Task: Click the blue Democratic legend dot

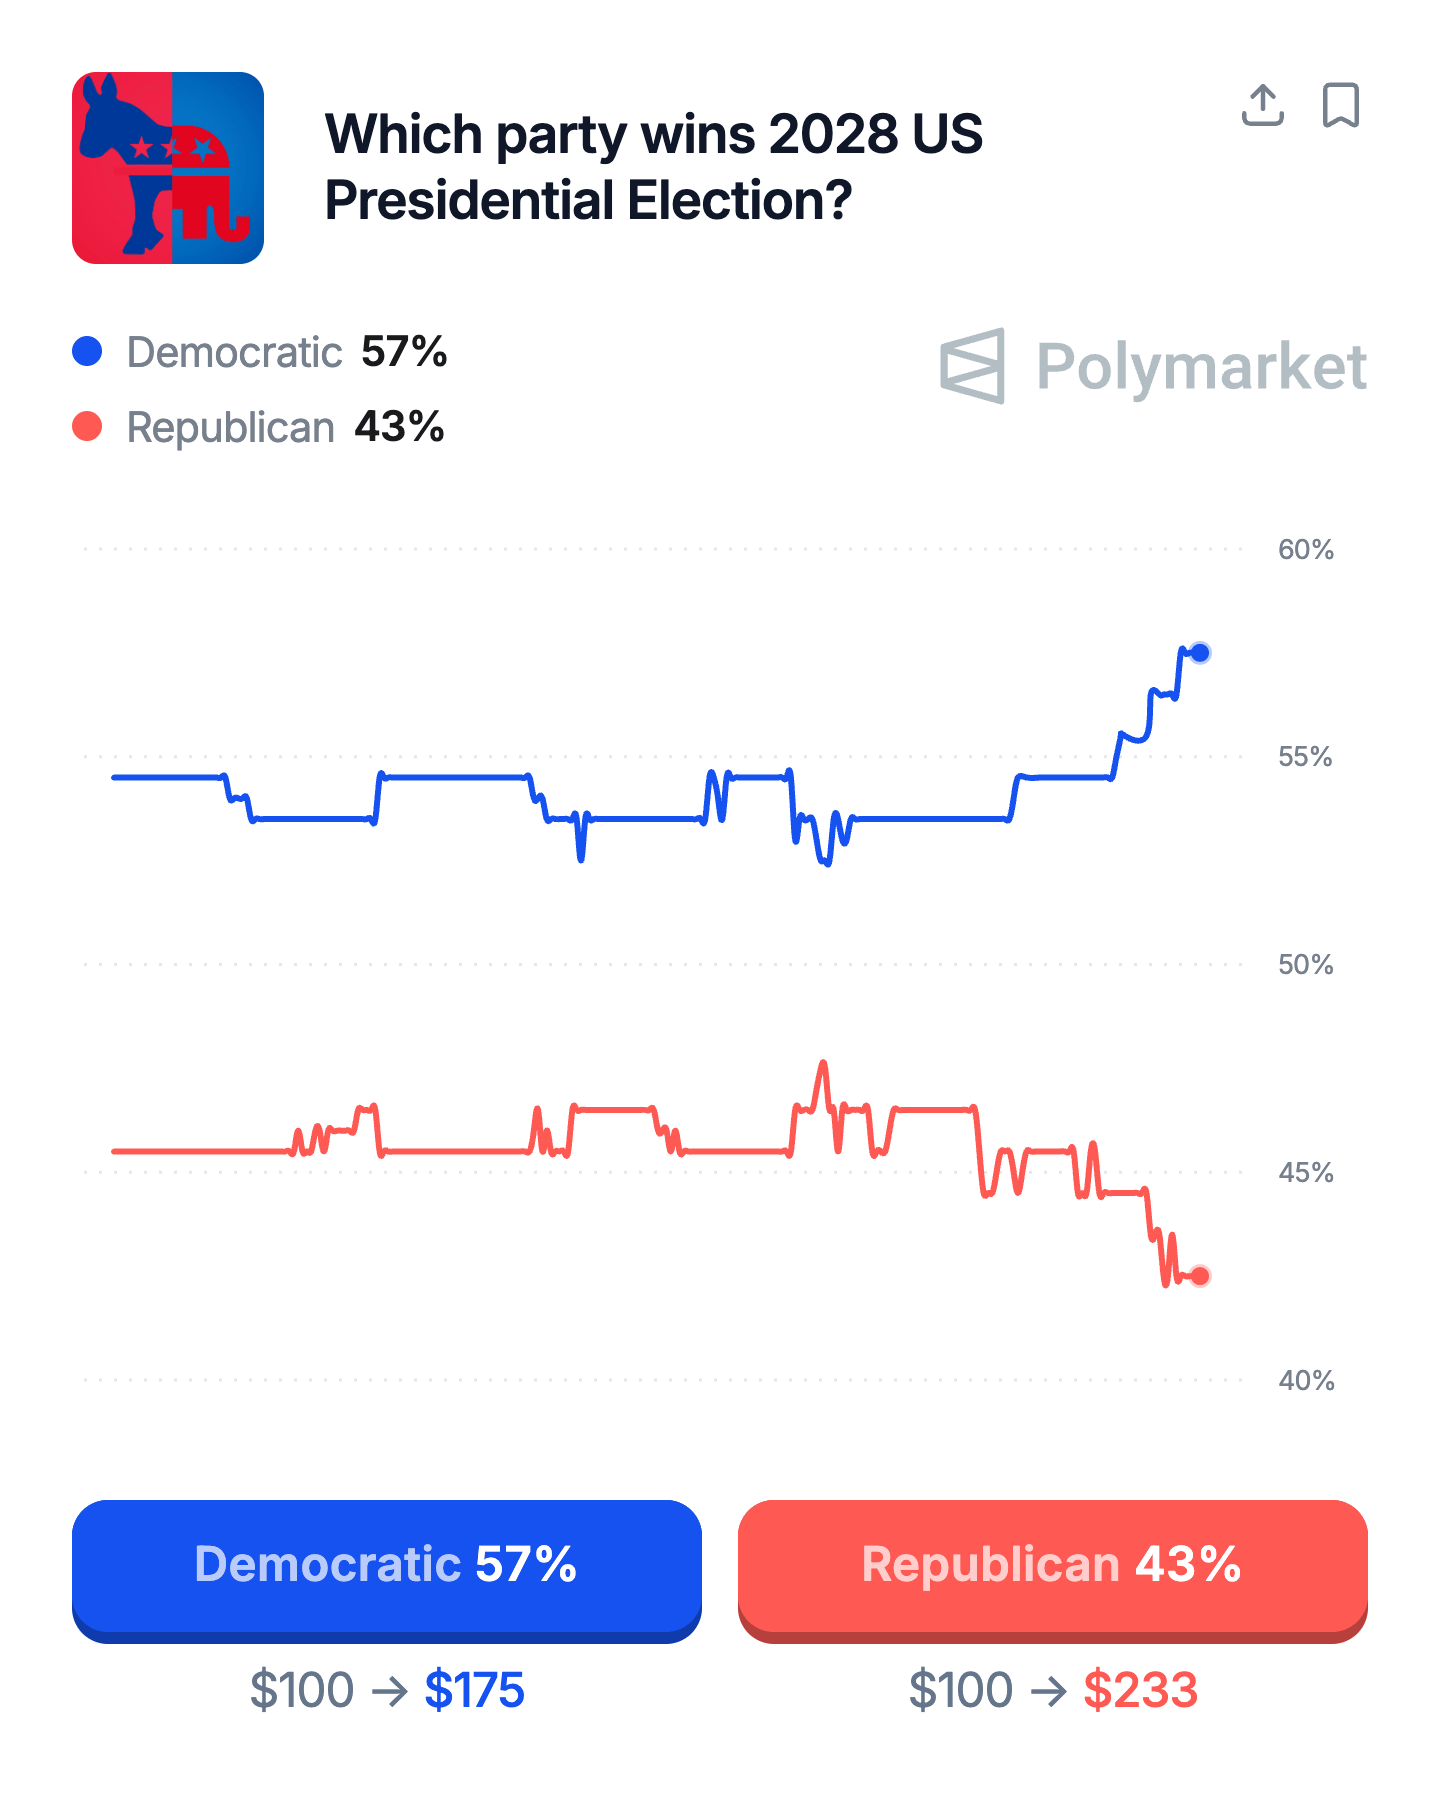Action: 88,351
